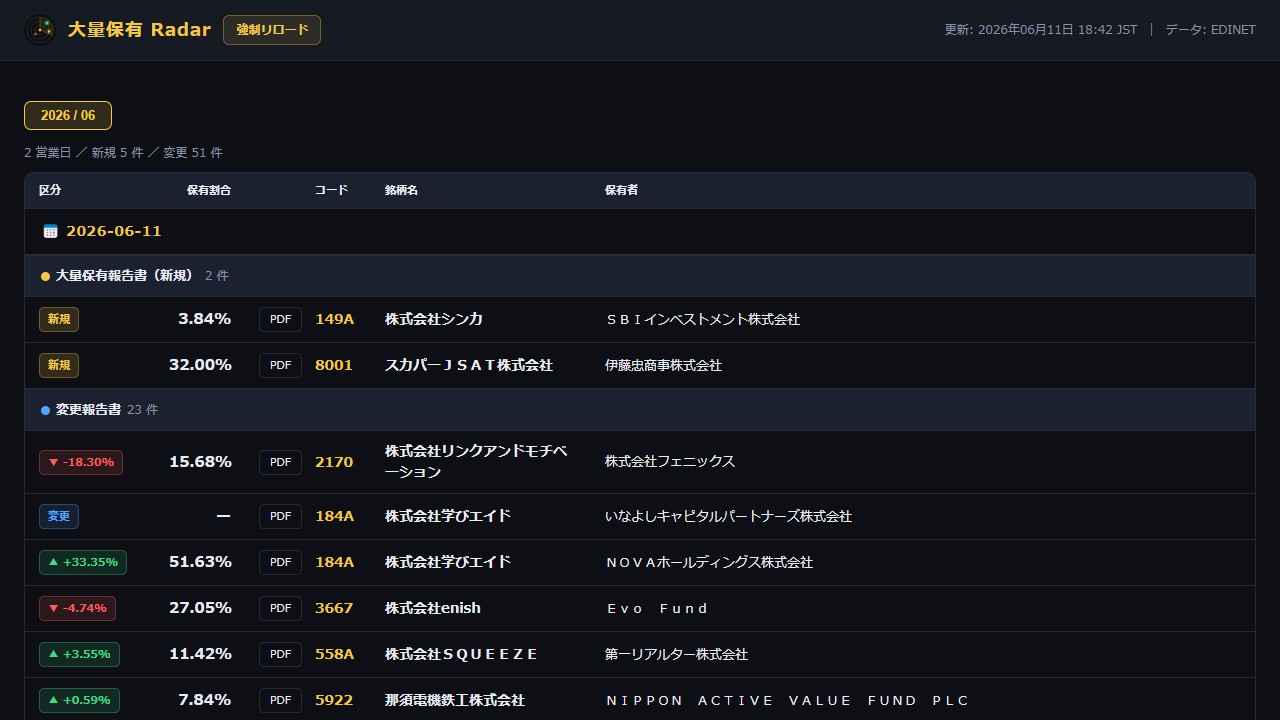Click the summary line 新規 5 件
The width and height of the screenshot is (1280, 720).
(117, 153)
